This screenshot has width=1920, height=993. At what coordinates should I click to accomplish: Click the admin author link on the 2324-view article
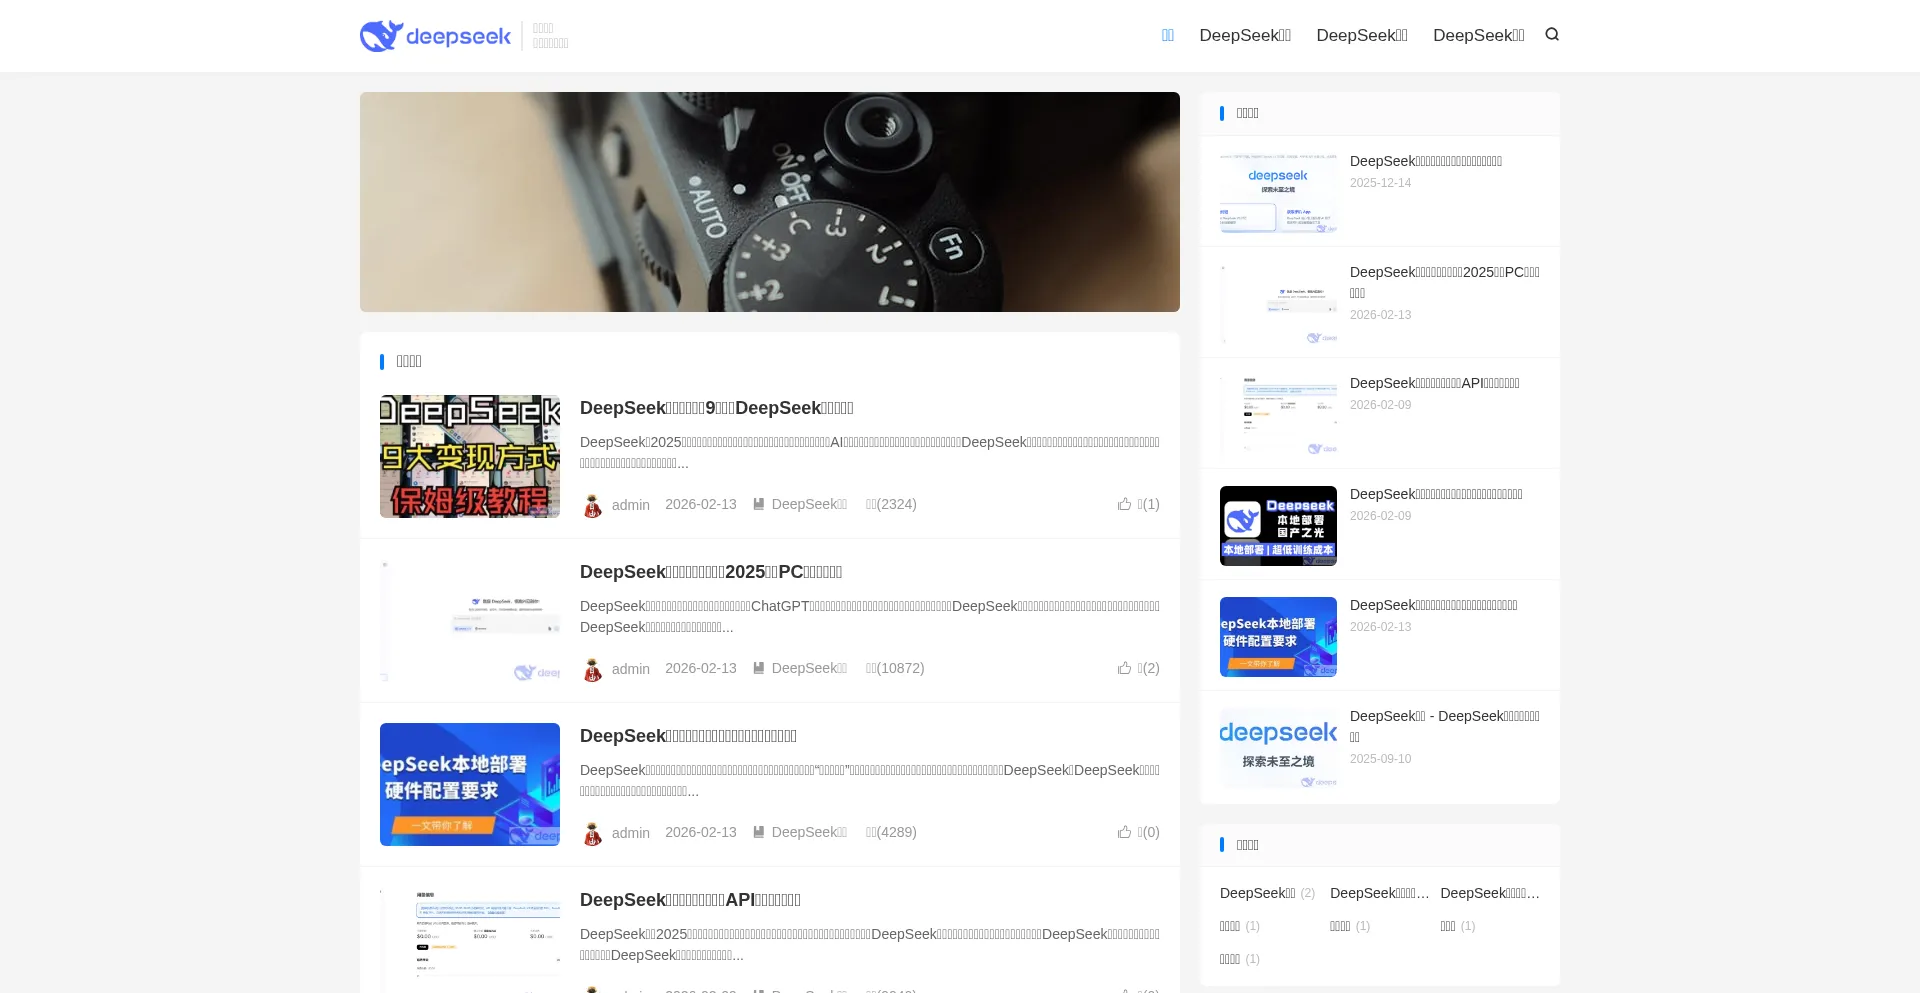point(631,505)
